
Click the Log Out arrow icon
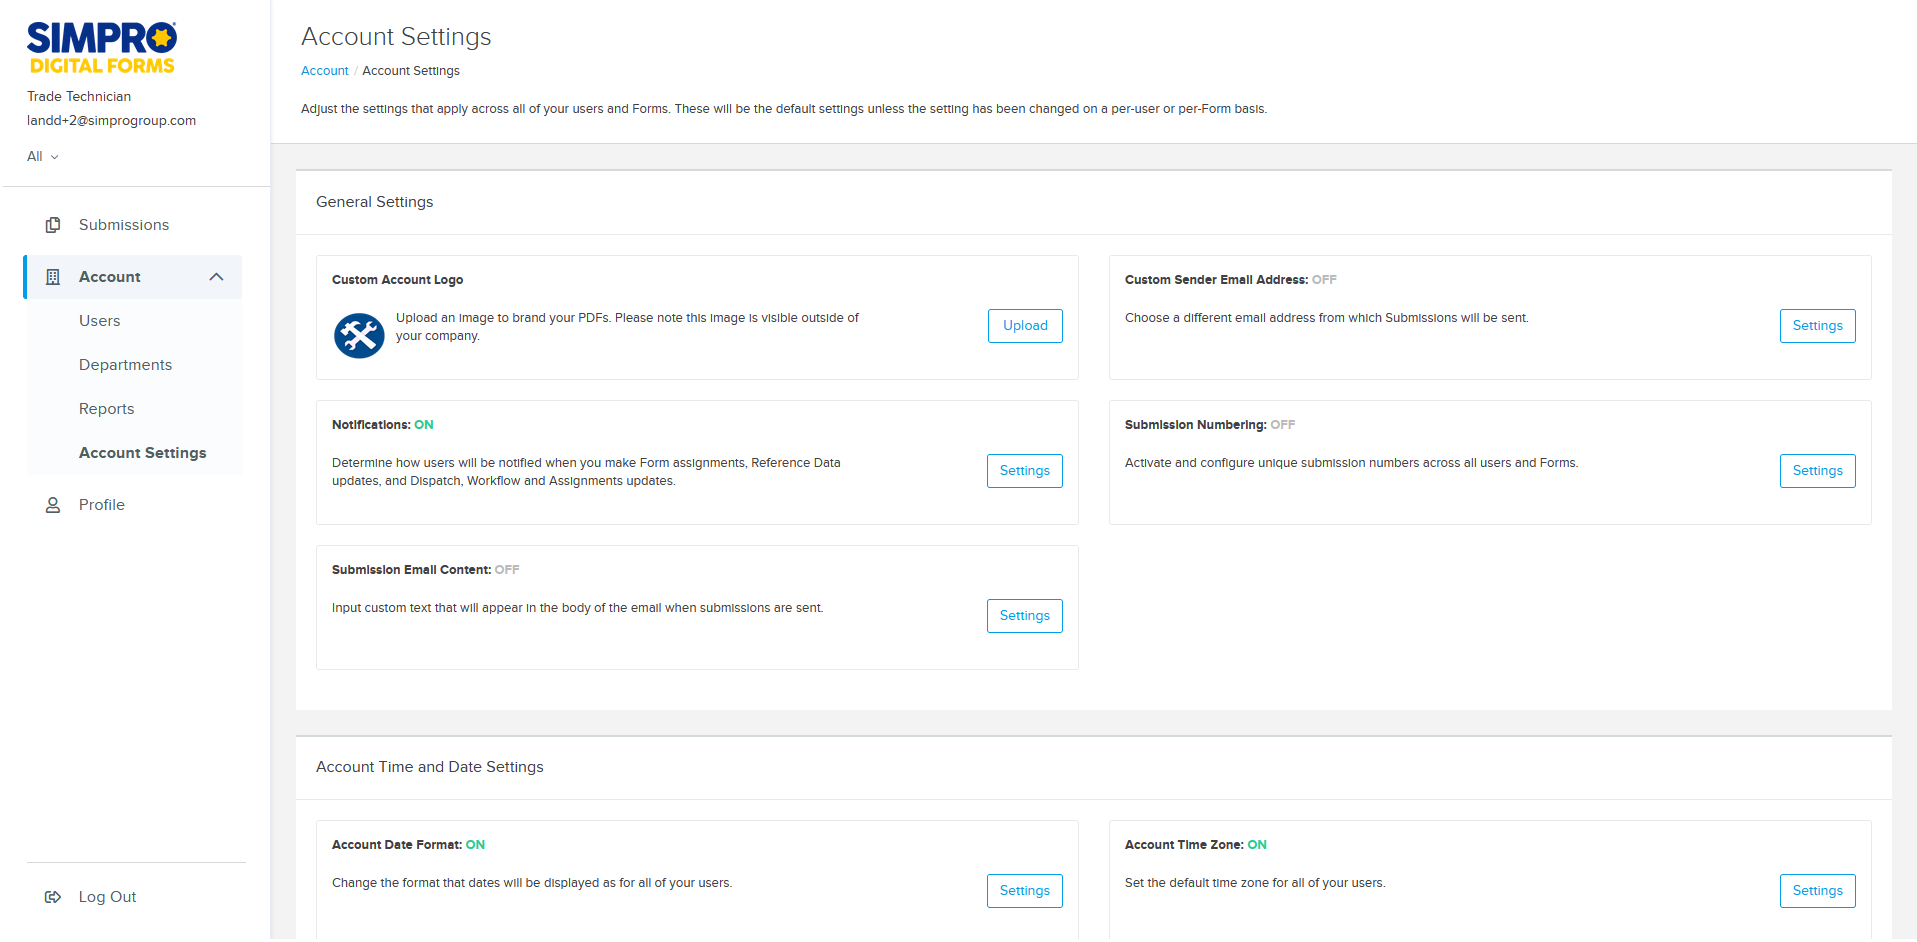click(x=53, y=897)
